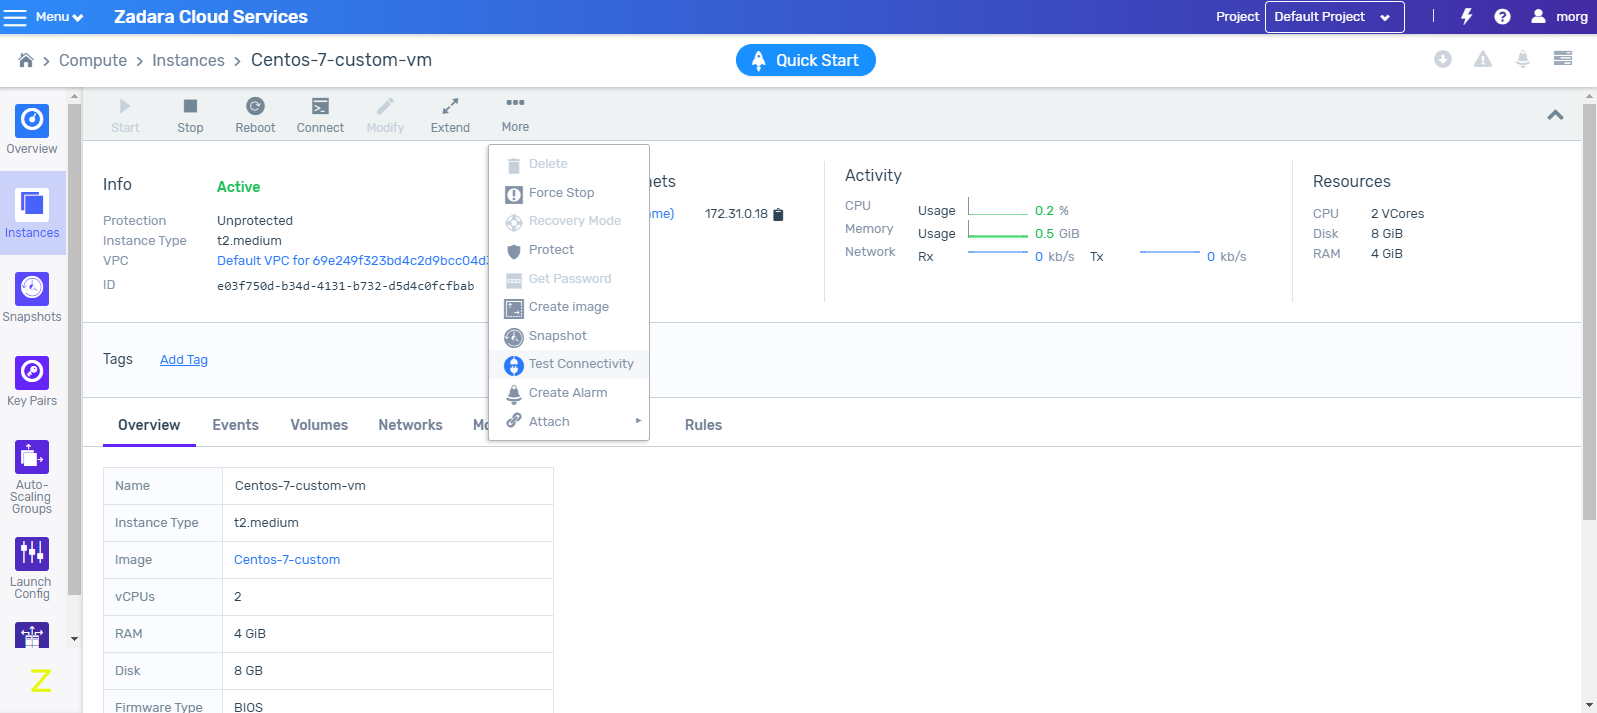The width and height of the screenshot is (1597, 713).
Task: Click the Add Tag link
Action: point(184,360)
